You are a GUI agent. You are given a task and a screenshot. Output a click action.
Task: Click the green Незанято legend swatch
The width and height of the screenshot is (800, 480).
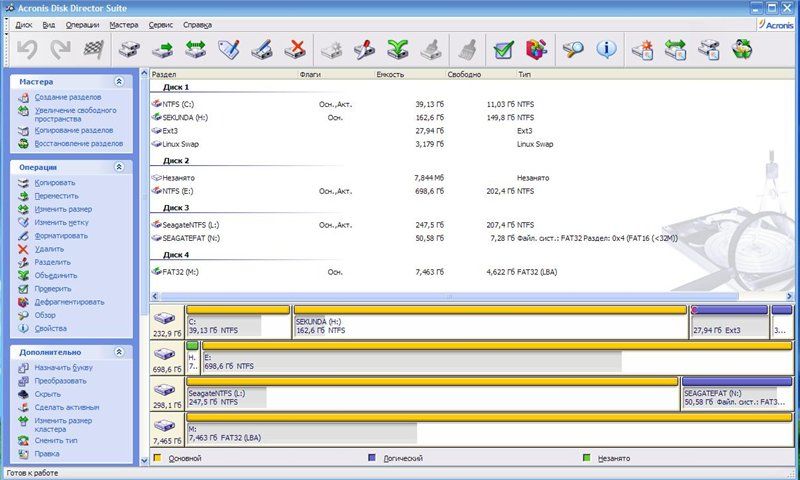(x=587, y=458)
